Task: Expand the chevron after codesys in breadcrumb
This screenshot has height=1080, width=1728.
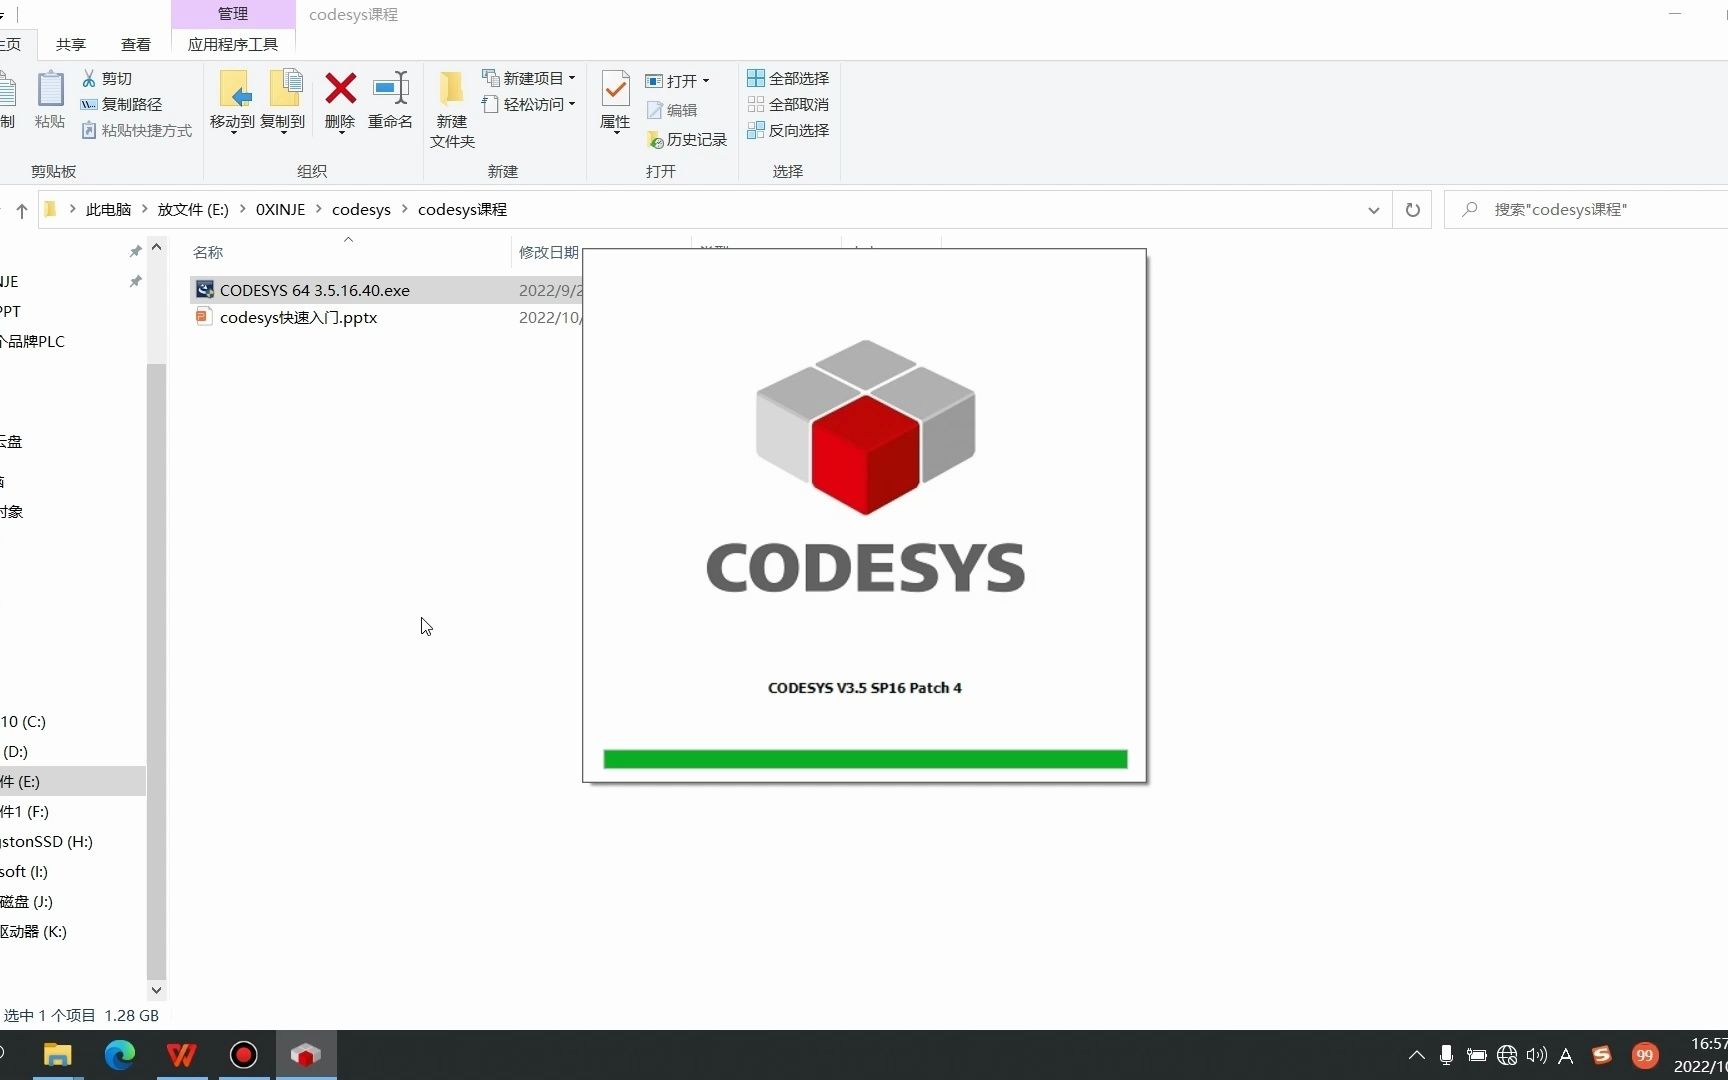Action: pyautogui.click(x=405, y=209)
